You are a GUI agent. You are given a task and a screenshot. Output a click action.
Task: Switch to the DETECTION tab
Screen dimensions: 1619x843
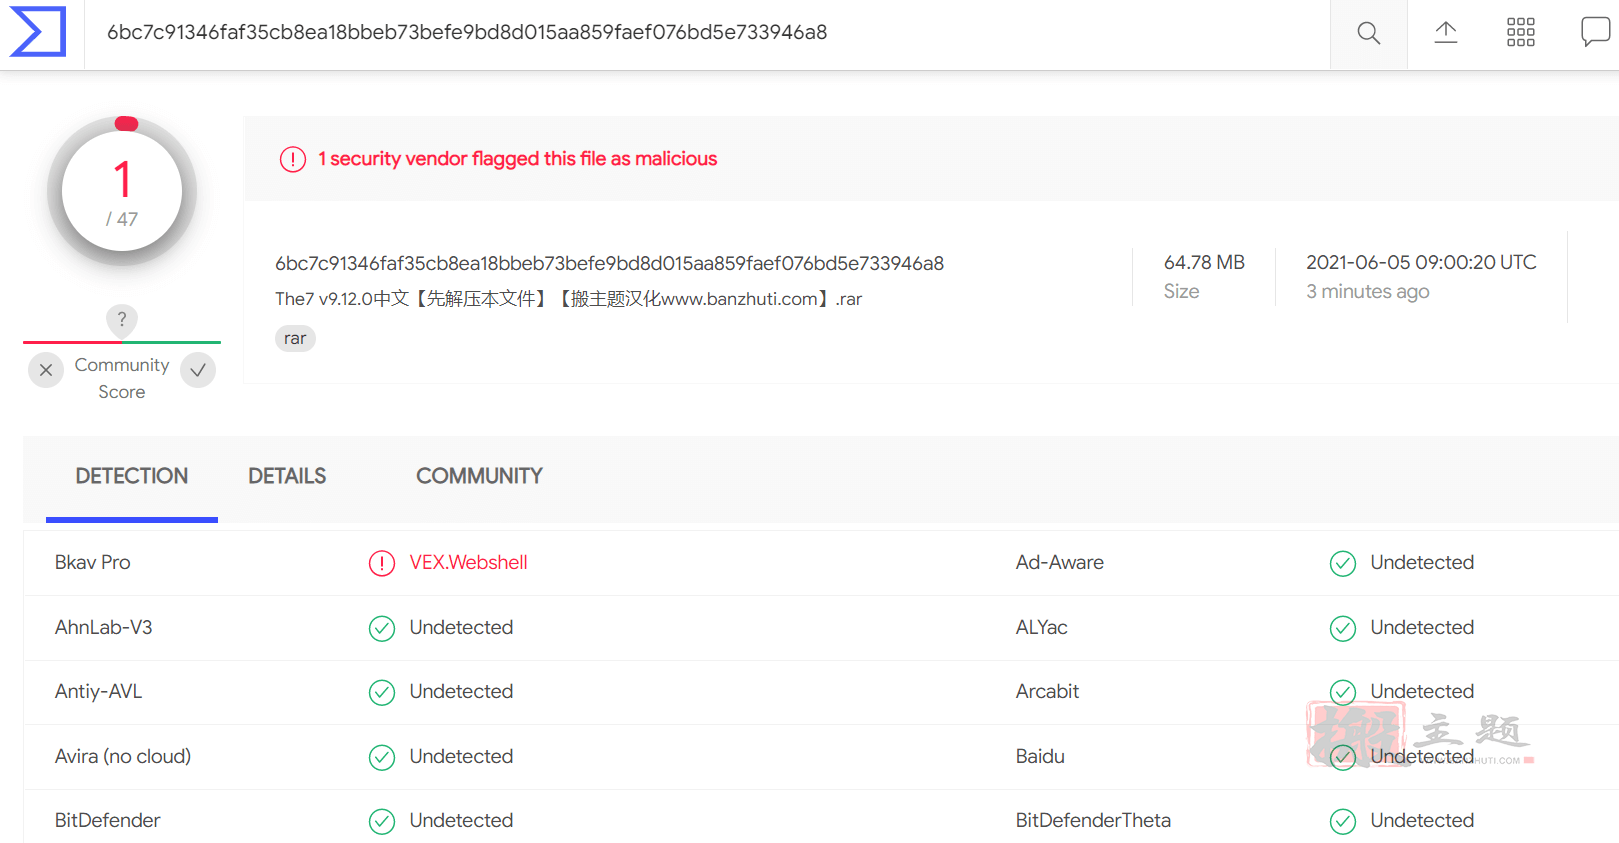coord(132,476)
